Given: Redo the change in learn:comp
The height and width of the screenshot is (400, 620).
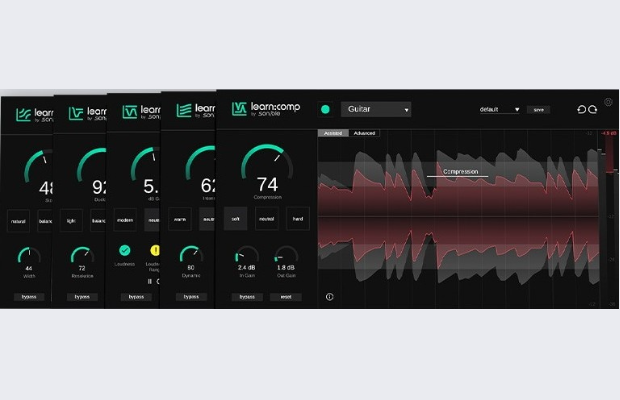Looking at the screenshot, I should pyautogui.click(x=592, y=109).
